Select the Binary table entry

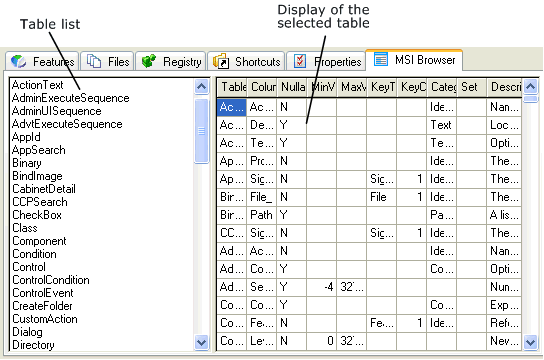click(x=27, y=163)
